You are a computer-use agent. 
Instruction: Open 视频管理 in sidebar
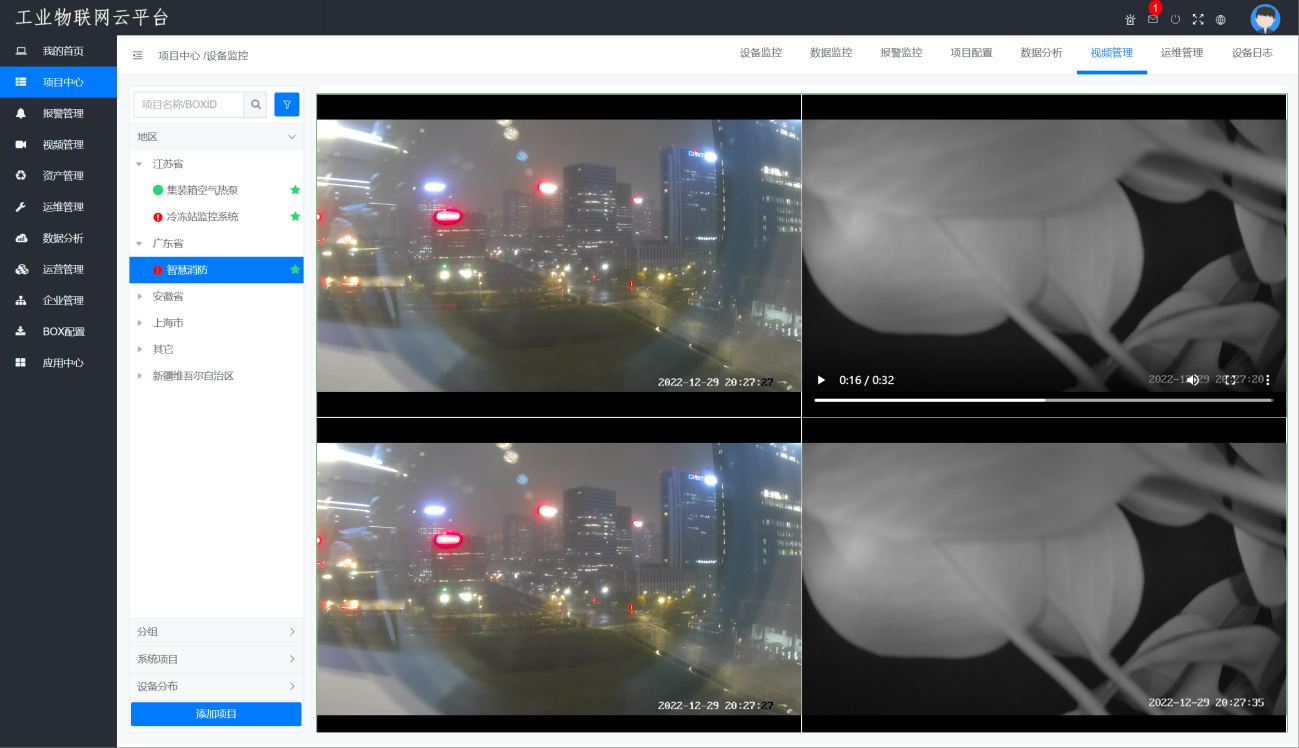(58, 144)
